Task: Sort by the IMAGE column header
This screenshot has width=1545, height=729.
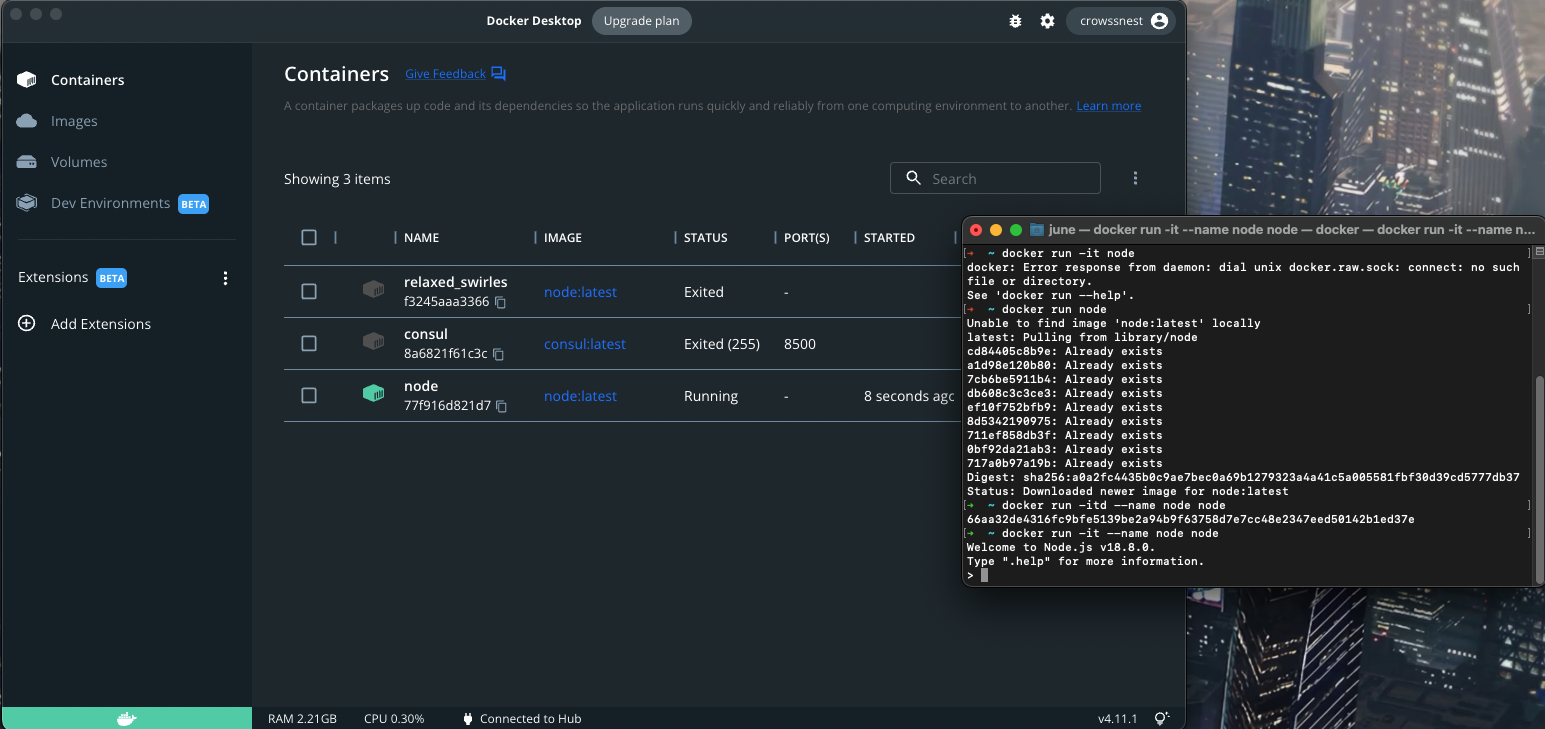Action: [x=563, y=238]
